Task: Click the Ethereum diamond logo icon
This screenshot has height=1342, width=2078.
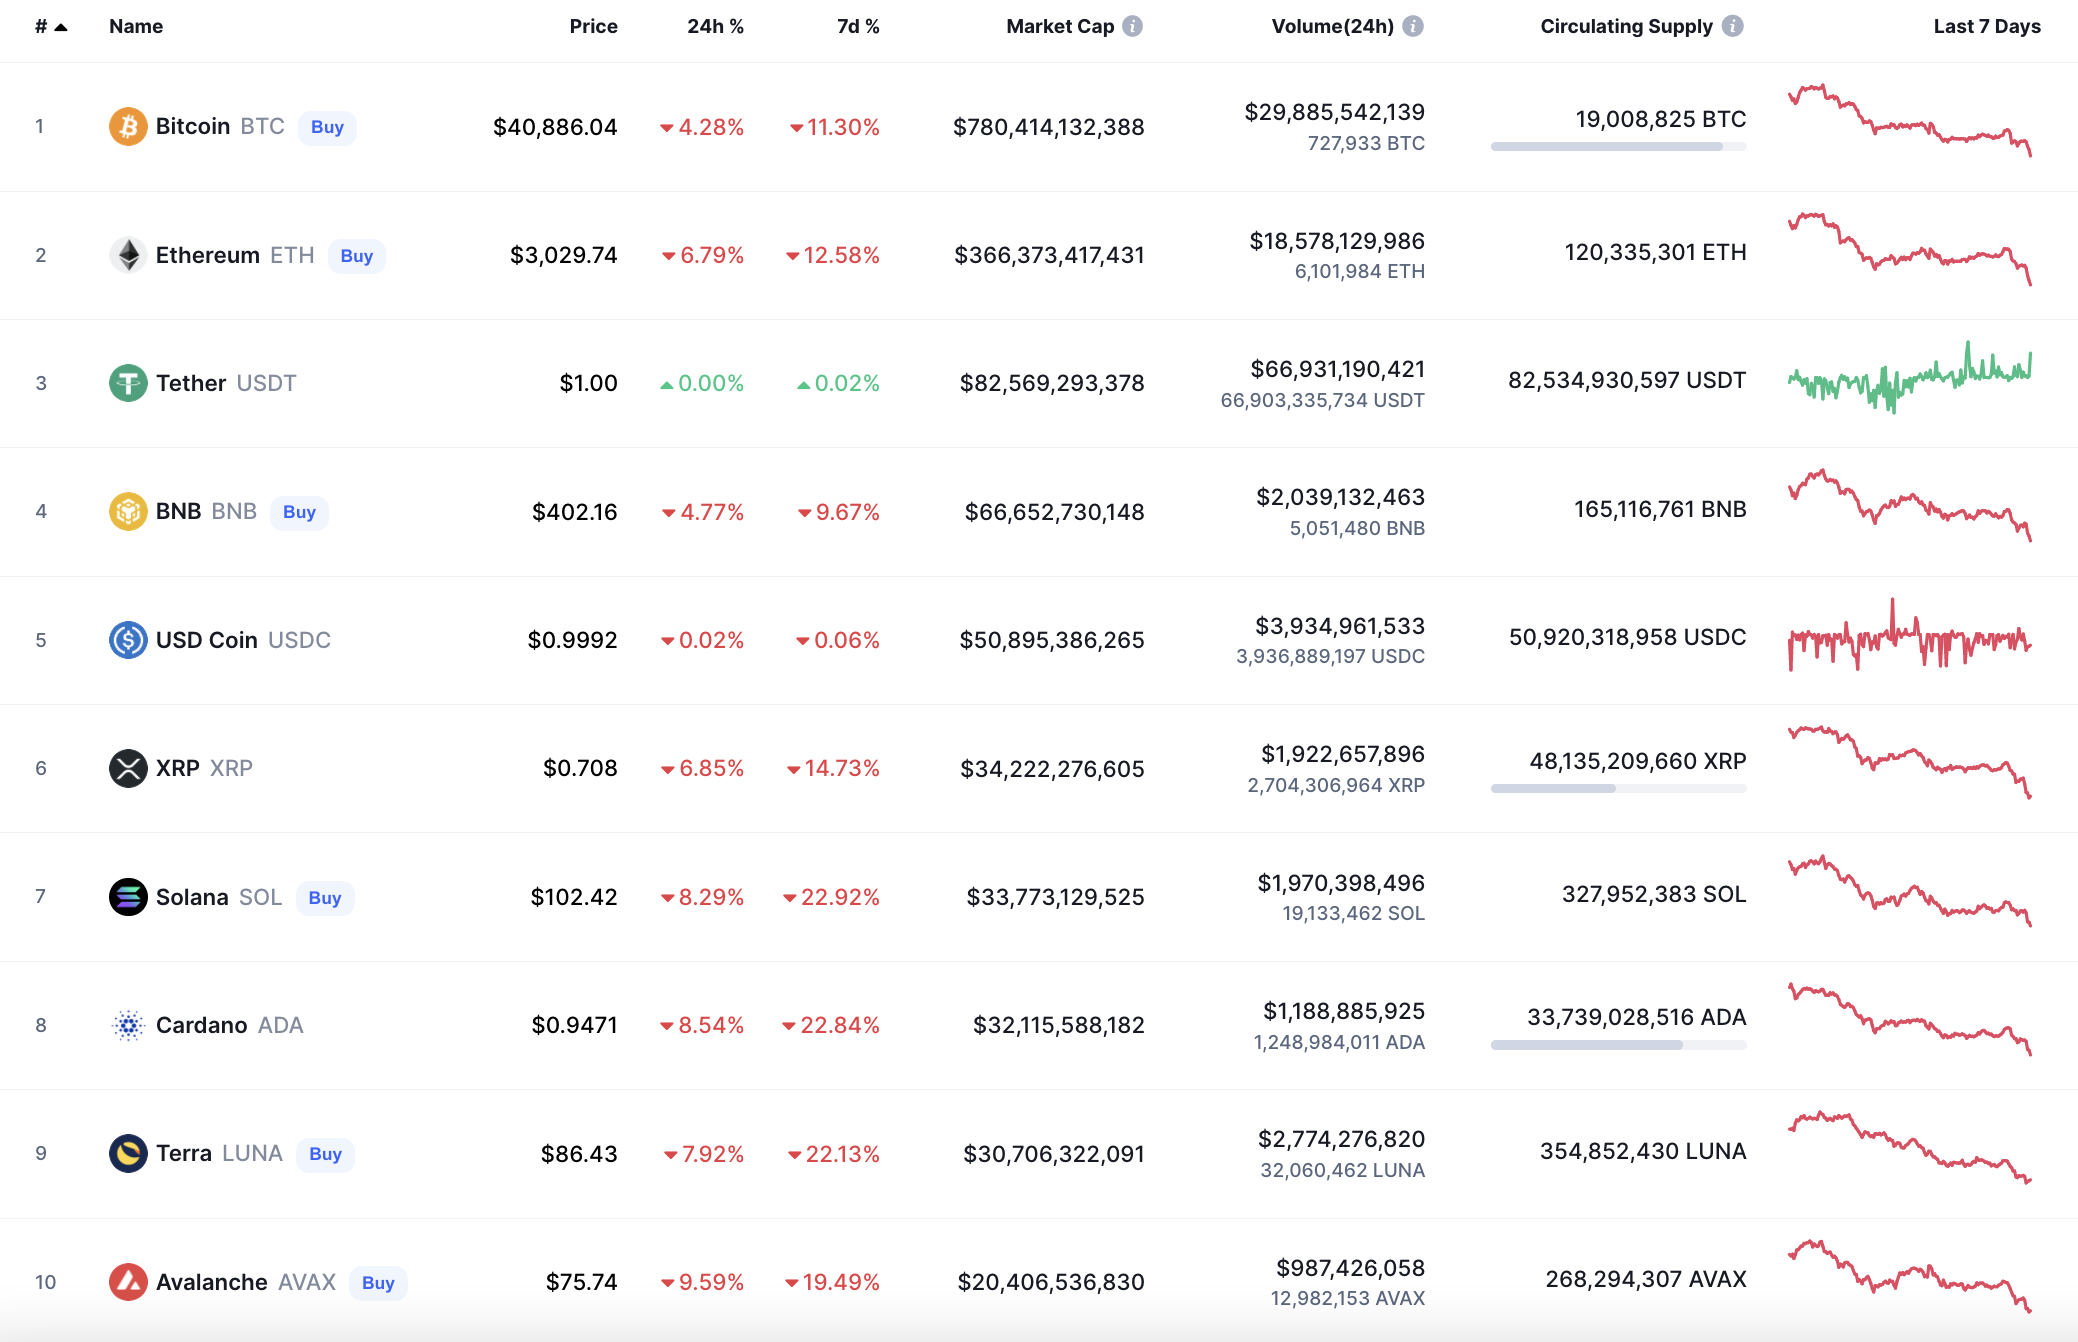Action: [x=127, y=255]
